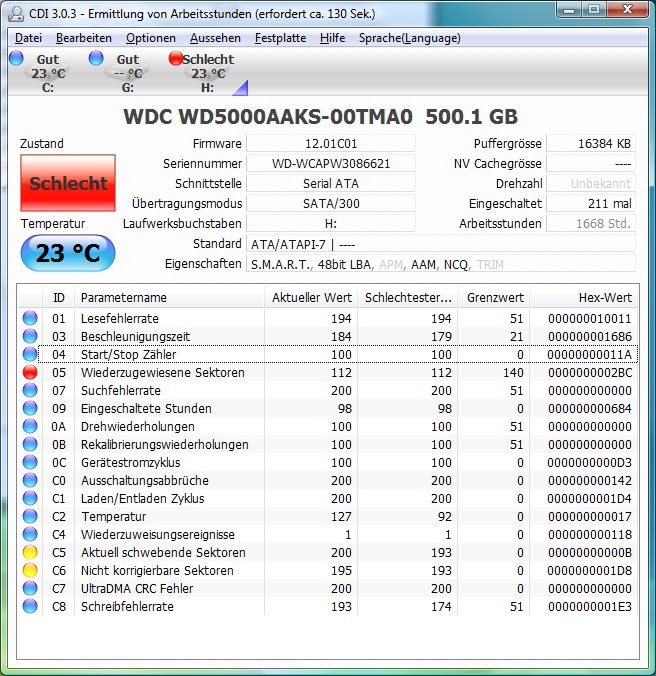The image size is (656, 676).
Task: Sort by Aktueller Wert column header
Action: (x=311, y=297)
